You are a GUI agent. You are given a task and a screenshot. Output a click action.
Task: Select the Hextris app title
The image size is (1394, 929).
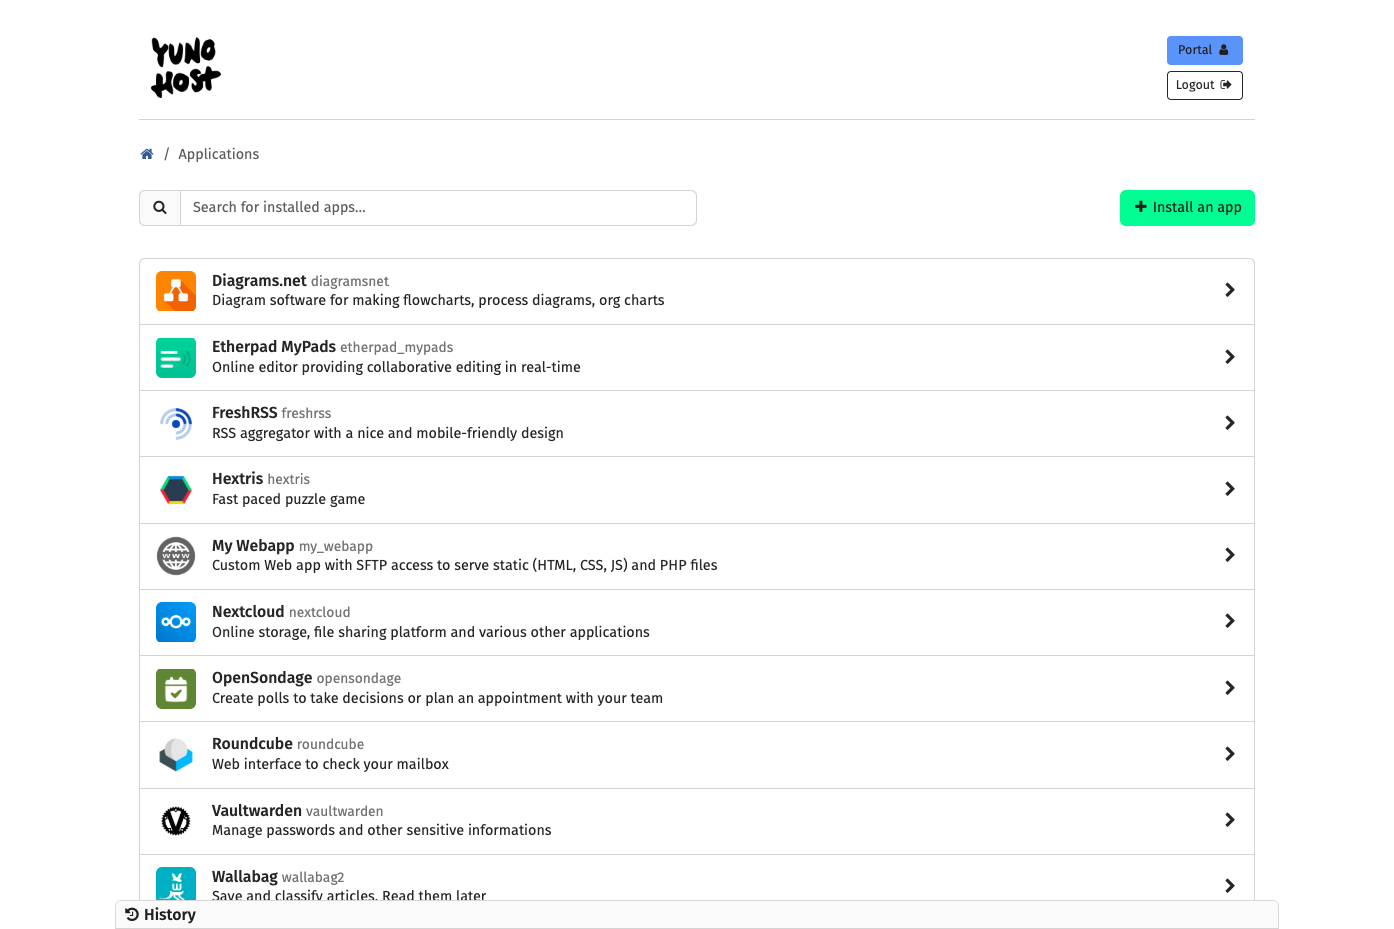[237, 479]
